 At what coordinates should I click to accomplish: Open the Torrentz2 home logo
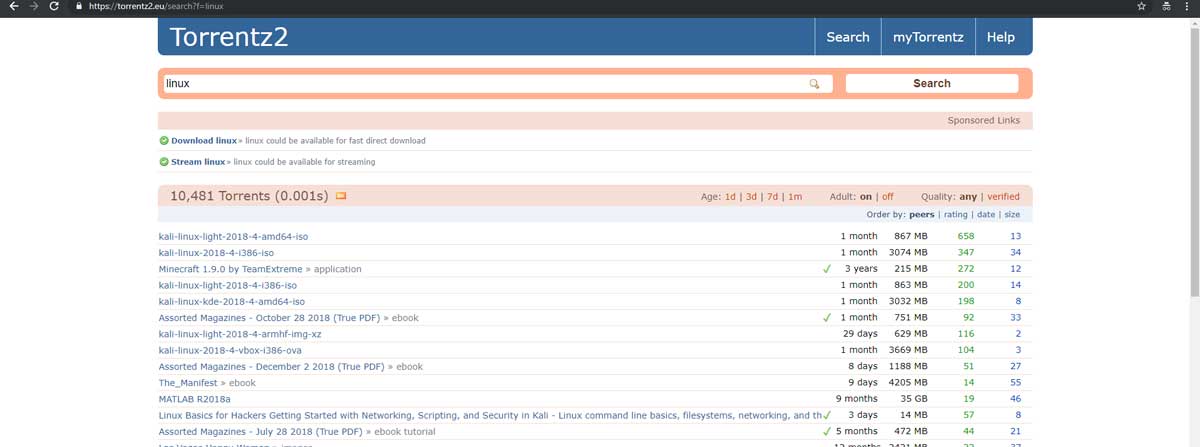coord(230,37)
